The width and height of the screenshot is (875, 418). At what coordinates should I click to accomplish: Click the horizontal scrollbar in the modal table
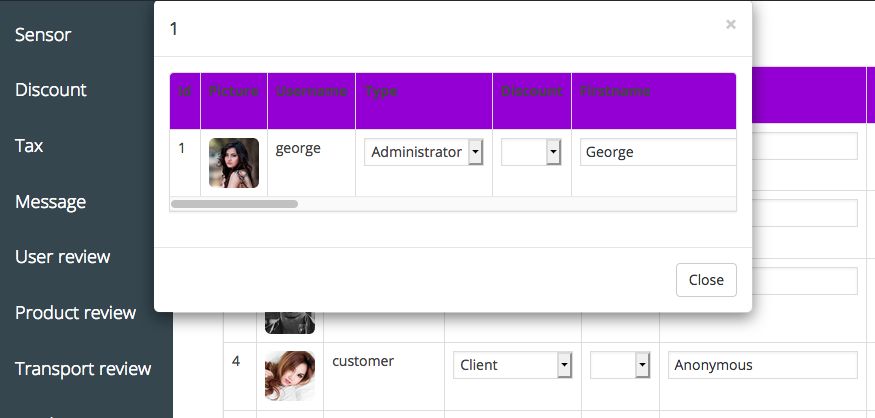click(x=235, y=204)
